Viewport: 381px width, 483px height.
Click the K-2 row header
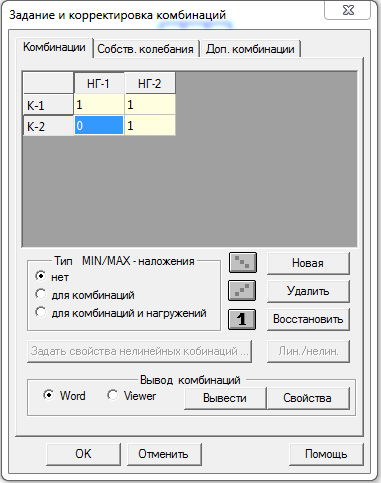(x=48, y=126)
